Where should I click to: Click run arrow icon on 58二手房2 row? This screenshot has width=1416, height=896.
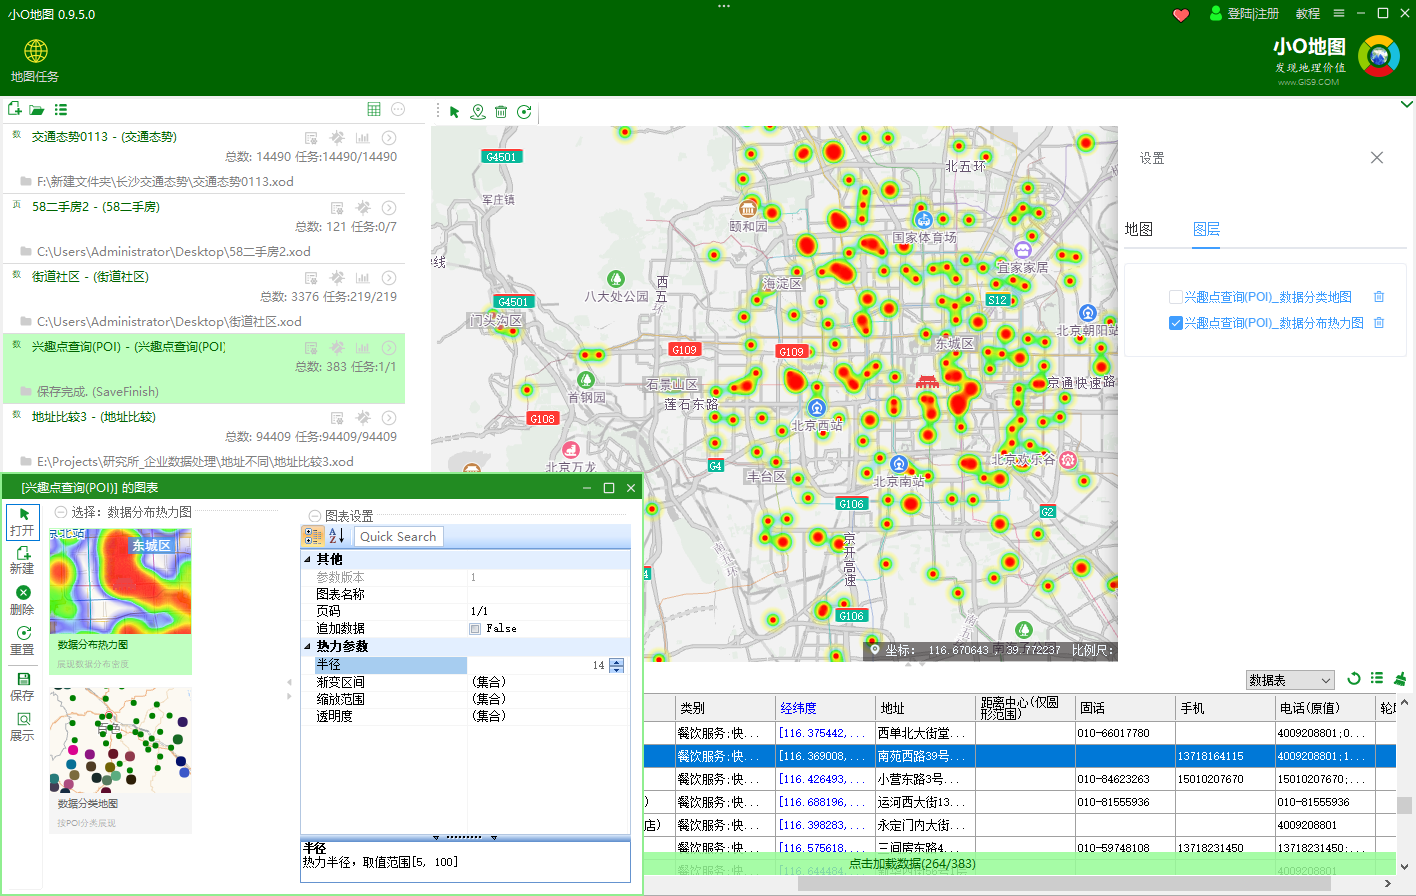click(x=389, y=208)
